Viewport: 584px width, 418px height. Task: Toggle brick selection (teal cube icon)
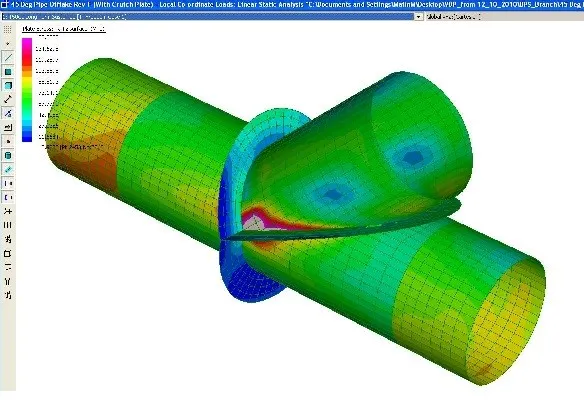point(7,85)
